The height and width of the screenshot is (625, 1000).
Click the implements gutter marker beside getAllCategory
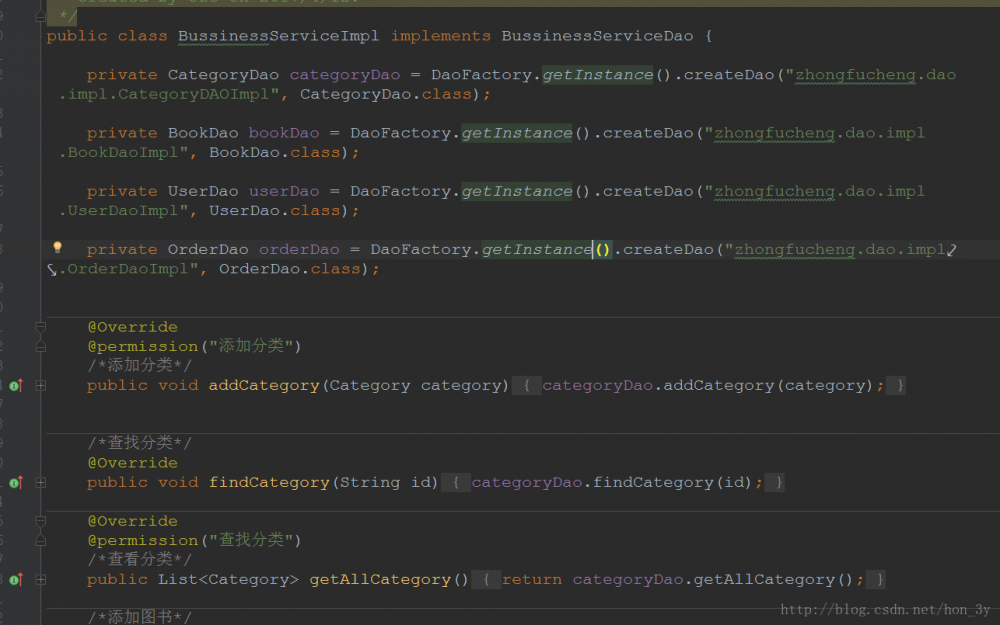(x=16, y=580)
